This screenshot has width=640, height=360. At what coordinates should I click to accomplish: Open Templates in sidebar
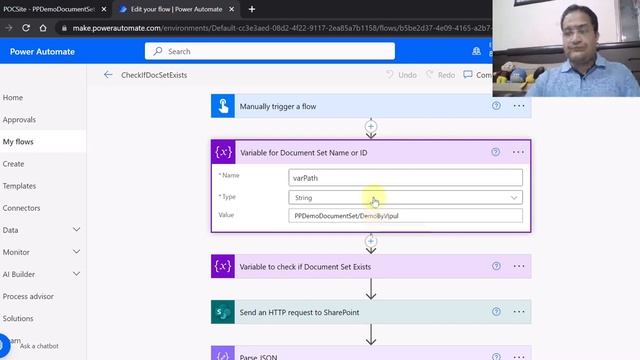tap(19, 186)
